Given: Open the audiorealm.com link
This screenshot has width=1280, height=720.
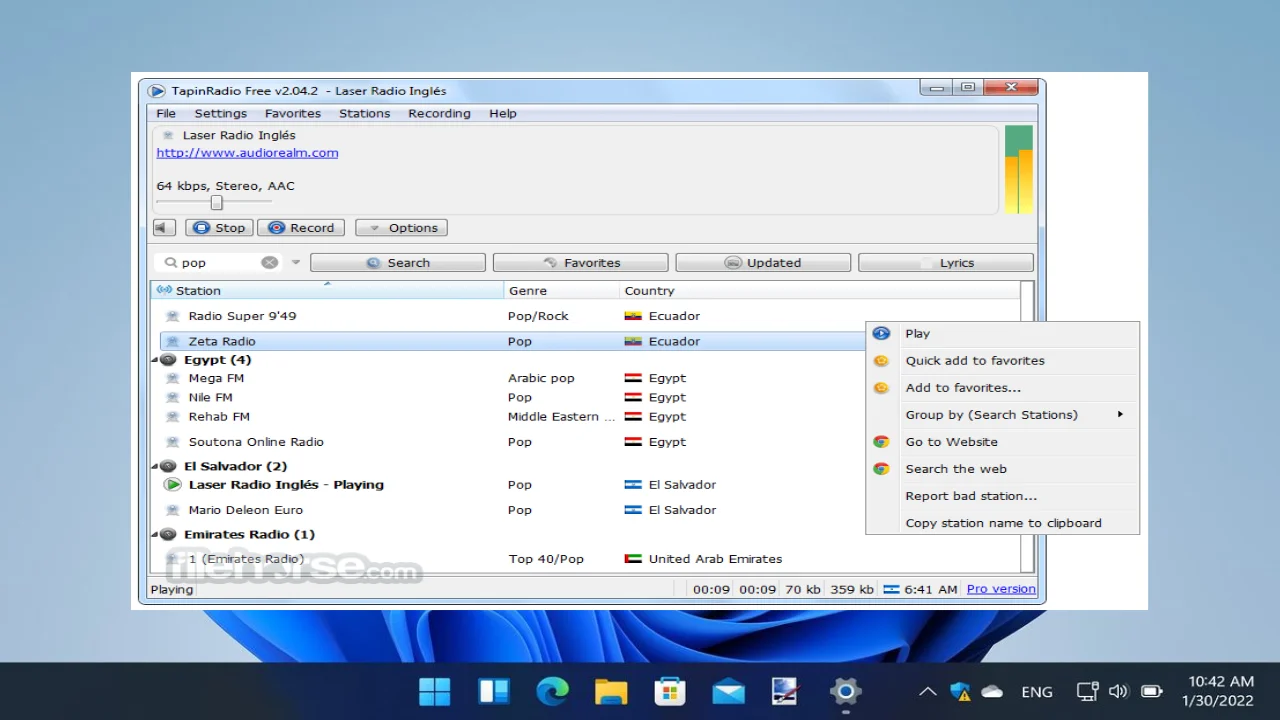Looking at the screenshot, I should (247, 153).
